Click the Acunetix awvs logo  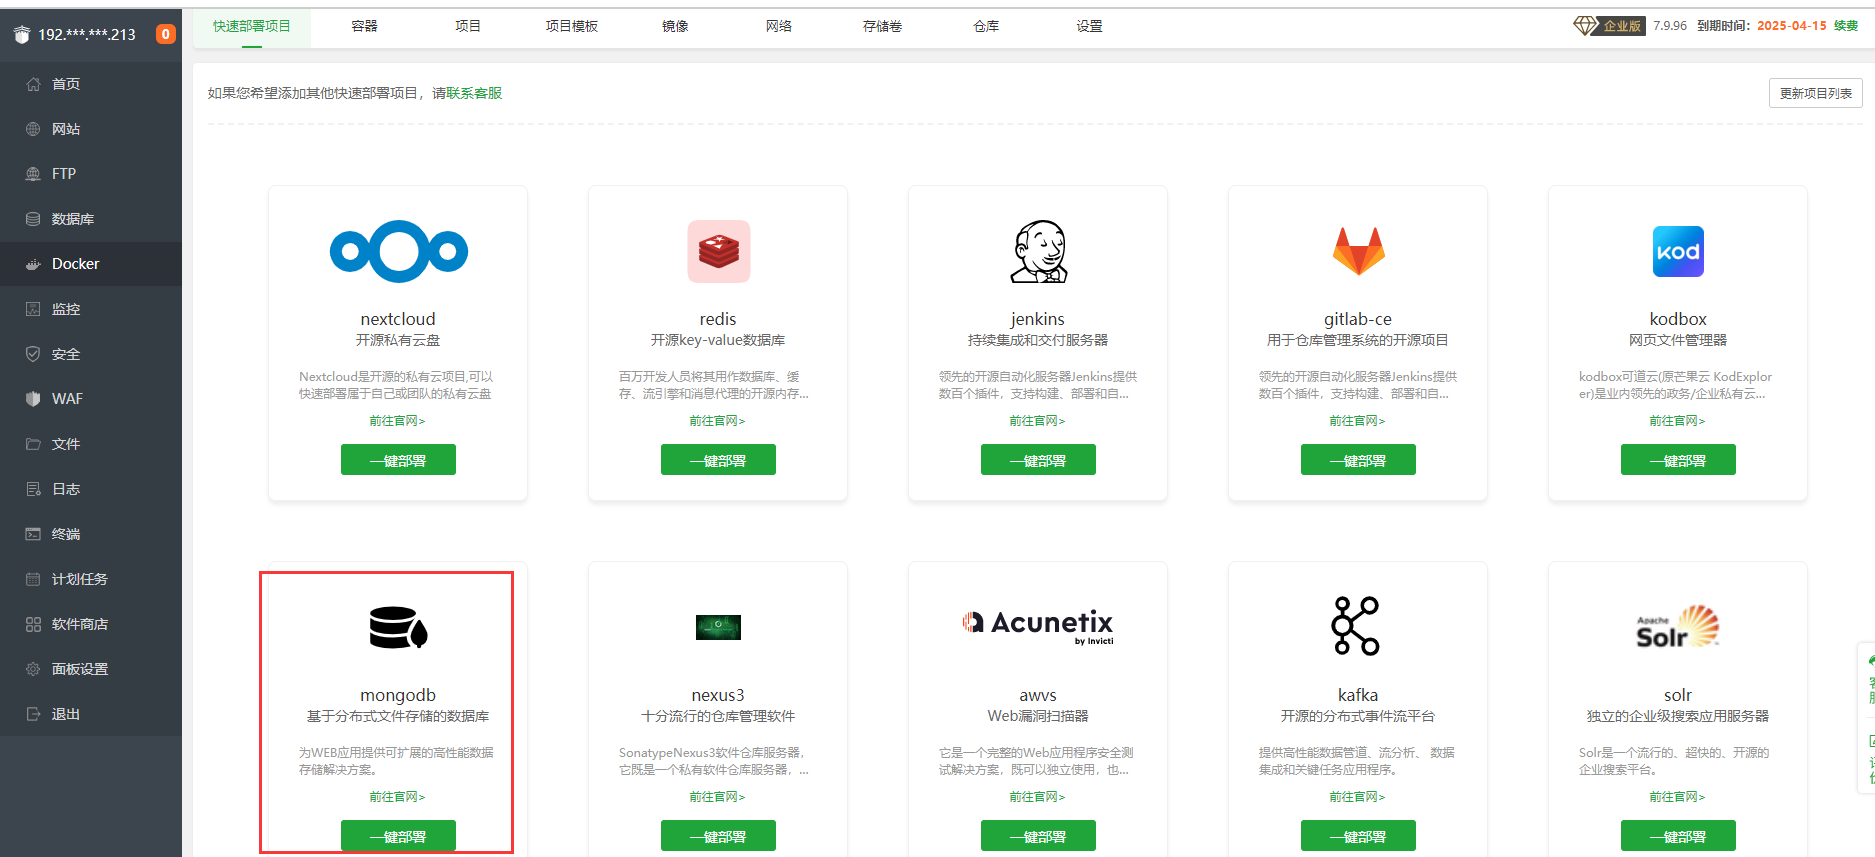[x=1038, y=626]
